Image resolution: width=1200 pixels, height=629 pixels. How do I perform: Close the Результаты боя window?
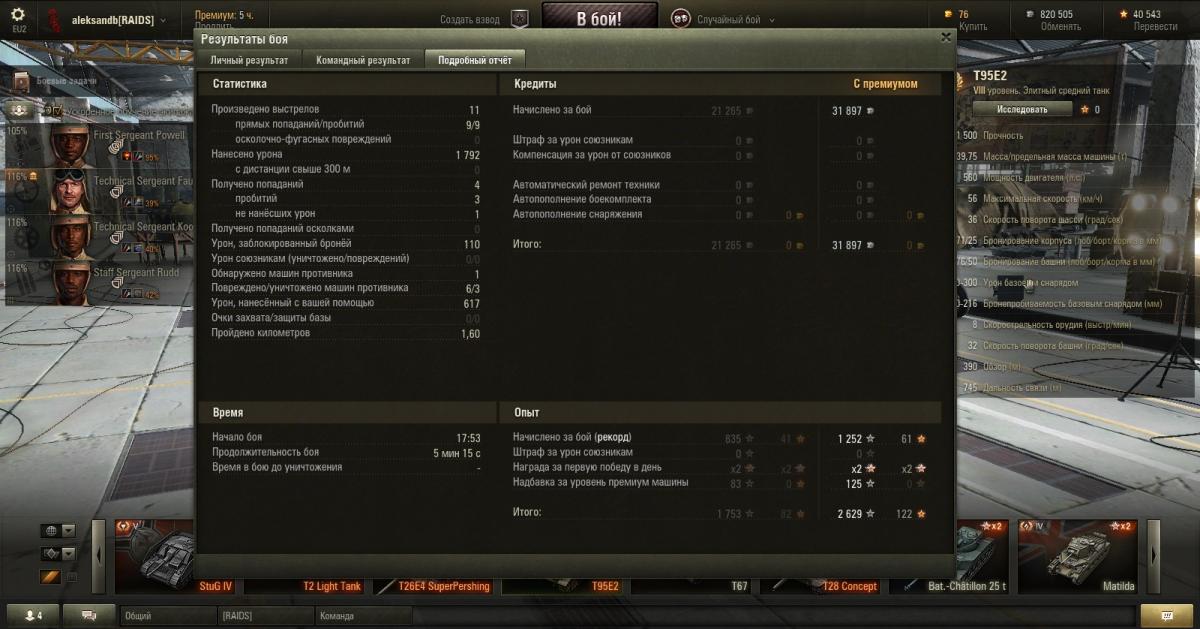pos(946,37)
